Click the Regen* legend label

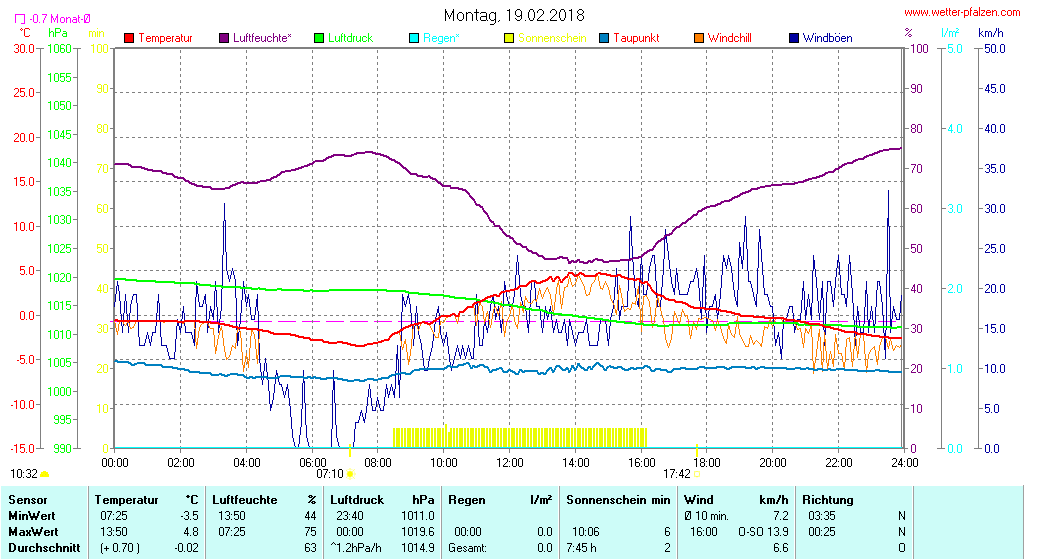441,38
